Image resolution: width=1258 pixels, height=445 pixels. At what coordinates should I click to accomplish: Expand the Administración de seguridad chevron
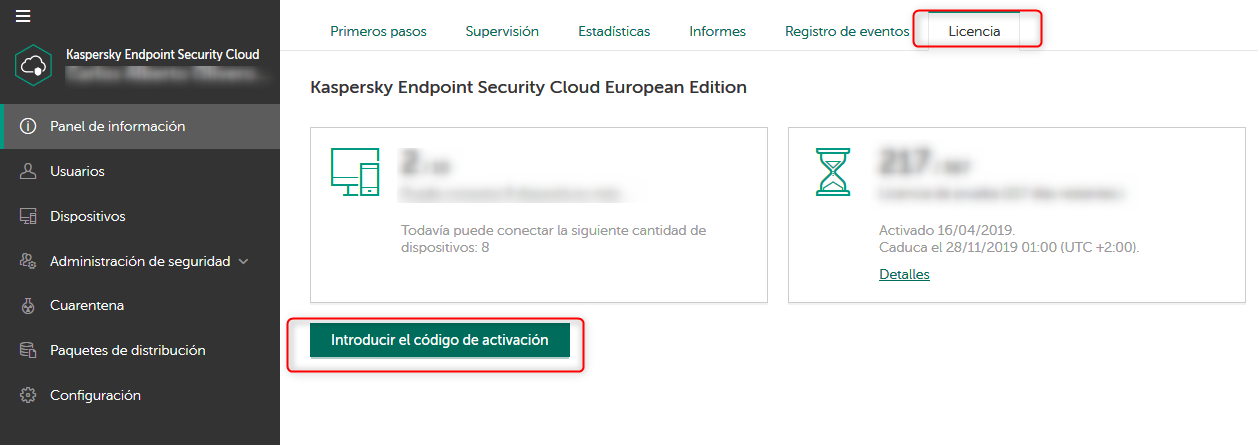tap(242, 262)
